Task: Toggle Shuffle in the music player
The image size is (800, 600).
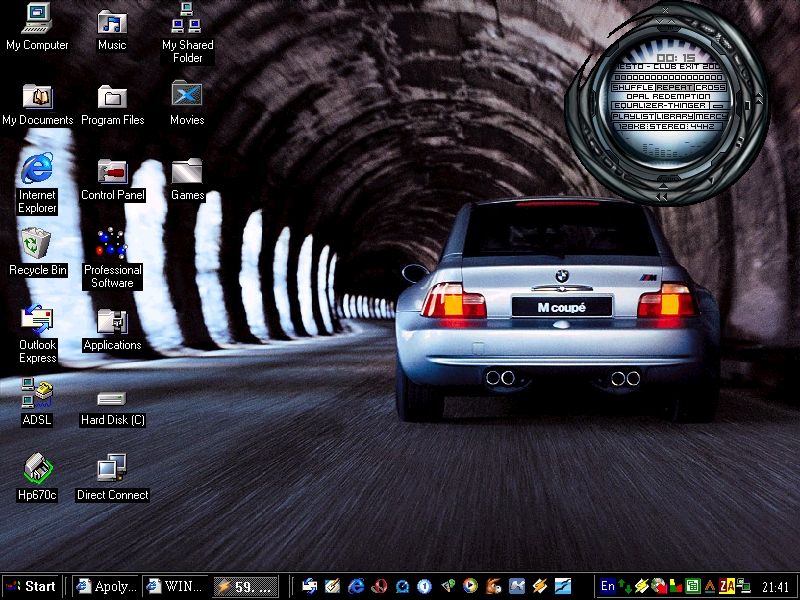Action: [632, 87]
